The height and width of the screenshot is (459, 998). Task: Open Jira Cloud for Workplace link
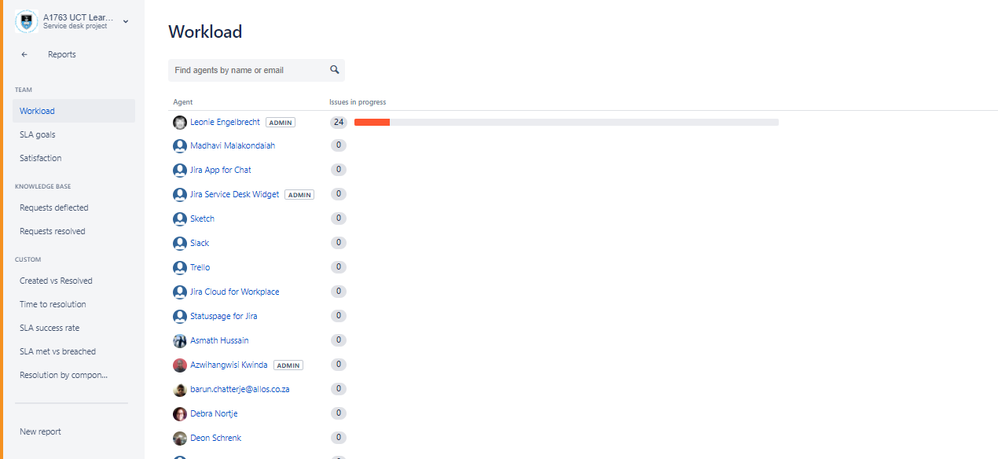tap(235, 292)
